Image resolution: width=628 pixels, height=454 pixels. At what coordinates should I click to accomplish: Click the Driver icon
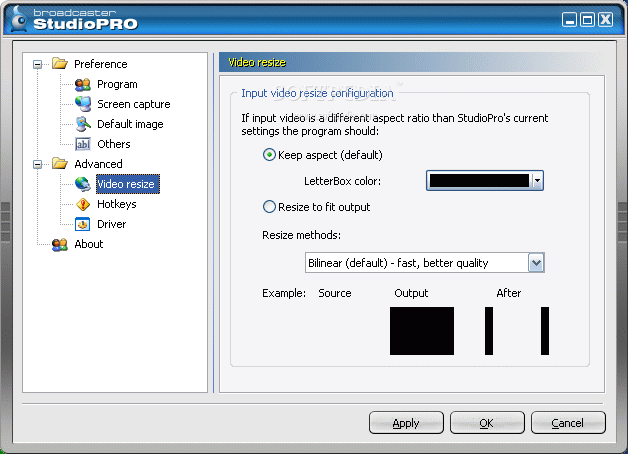pos(83,224)
